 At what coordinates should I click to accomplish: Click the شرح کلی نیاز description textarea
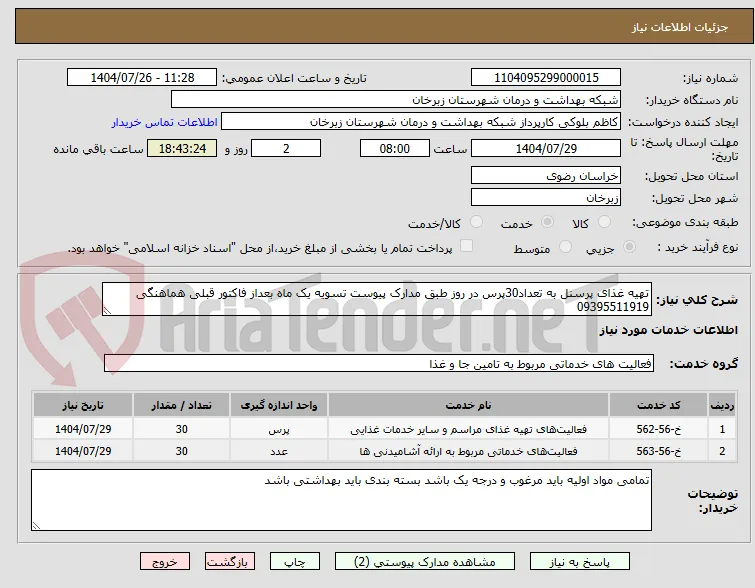coord(377,300)
